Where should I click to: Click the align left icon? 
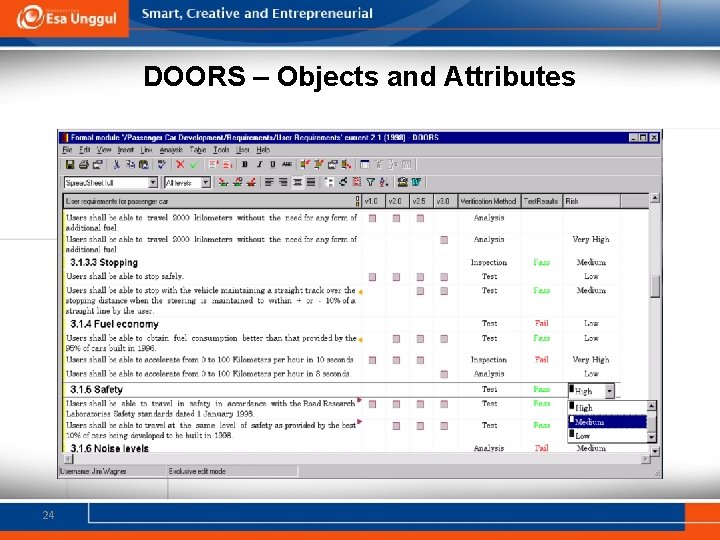pos(269,182)
